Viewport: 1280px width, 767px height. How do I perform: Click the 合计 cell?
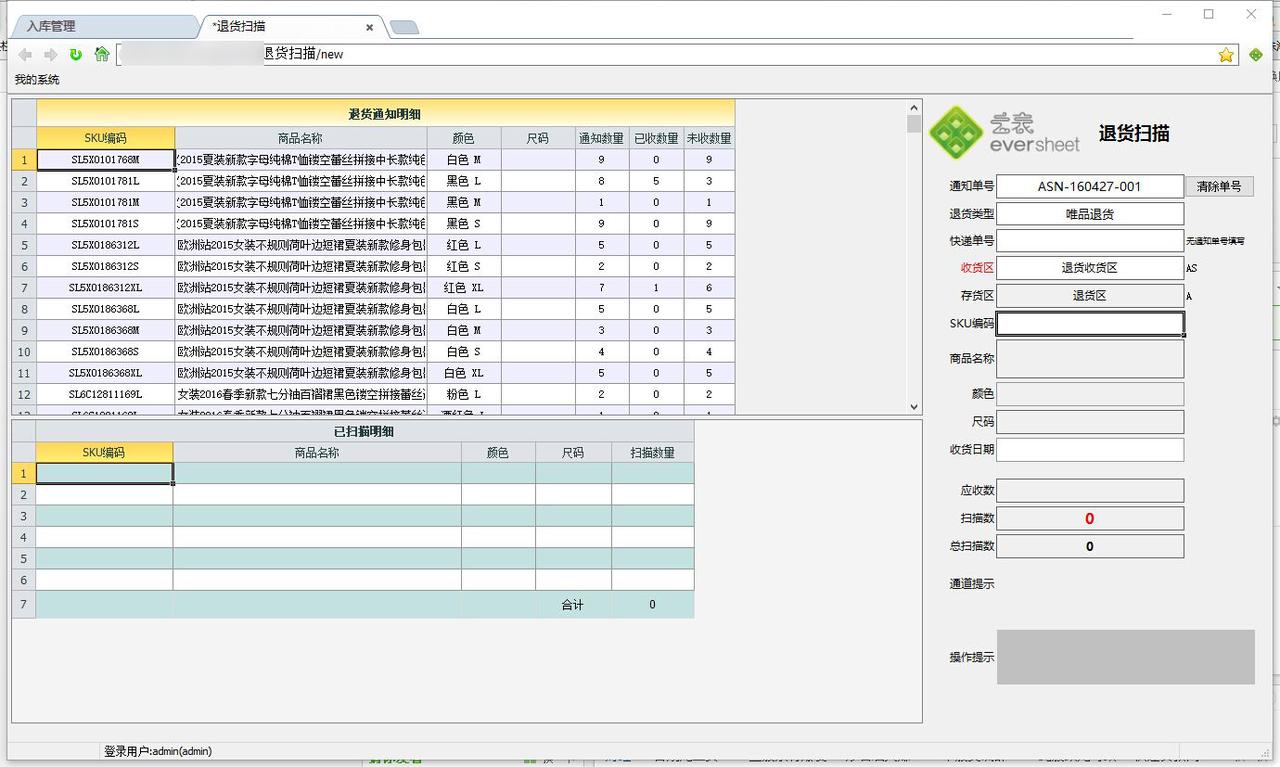[573, 605]
